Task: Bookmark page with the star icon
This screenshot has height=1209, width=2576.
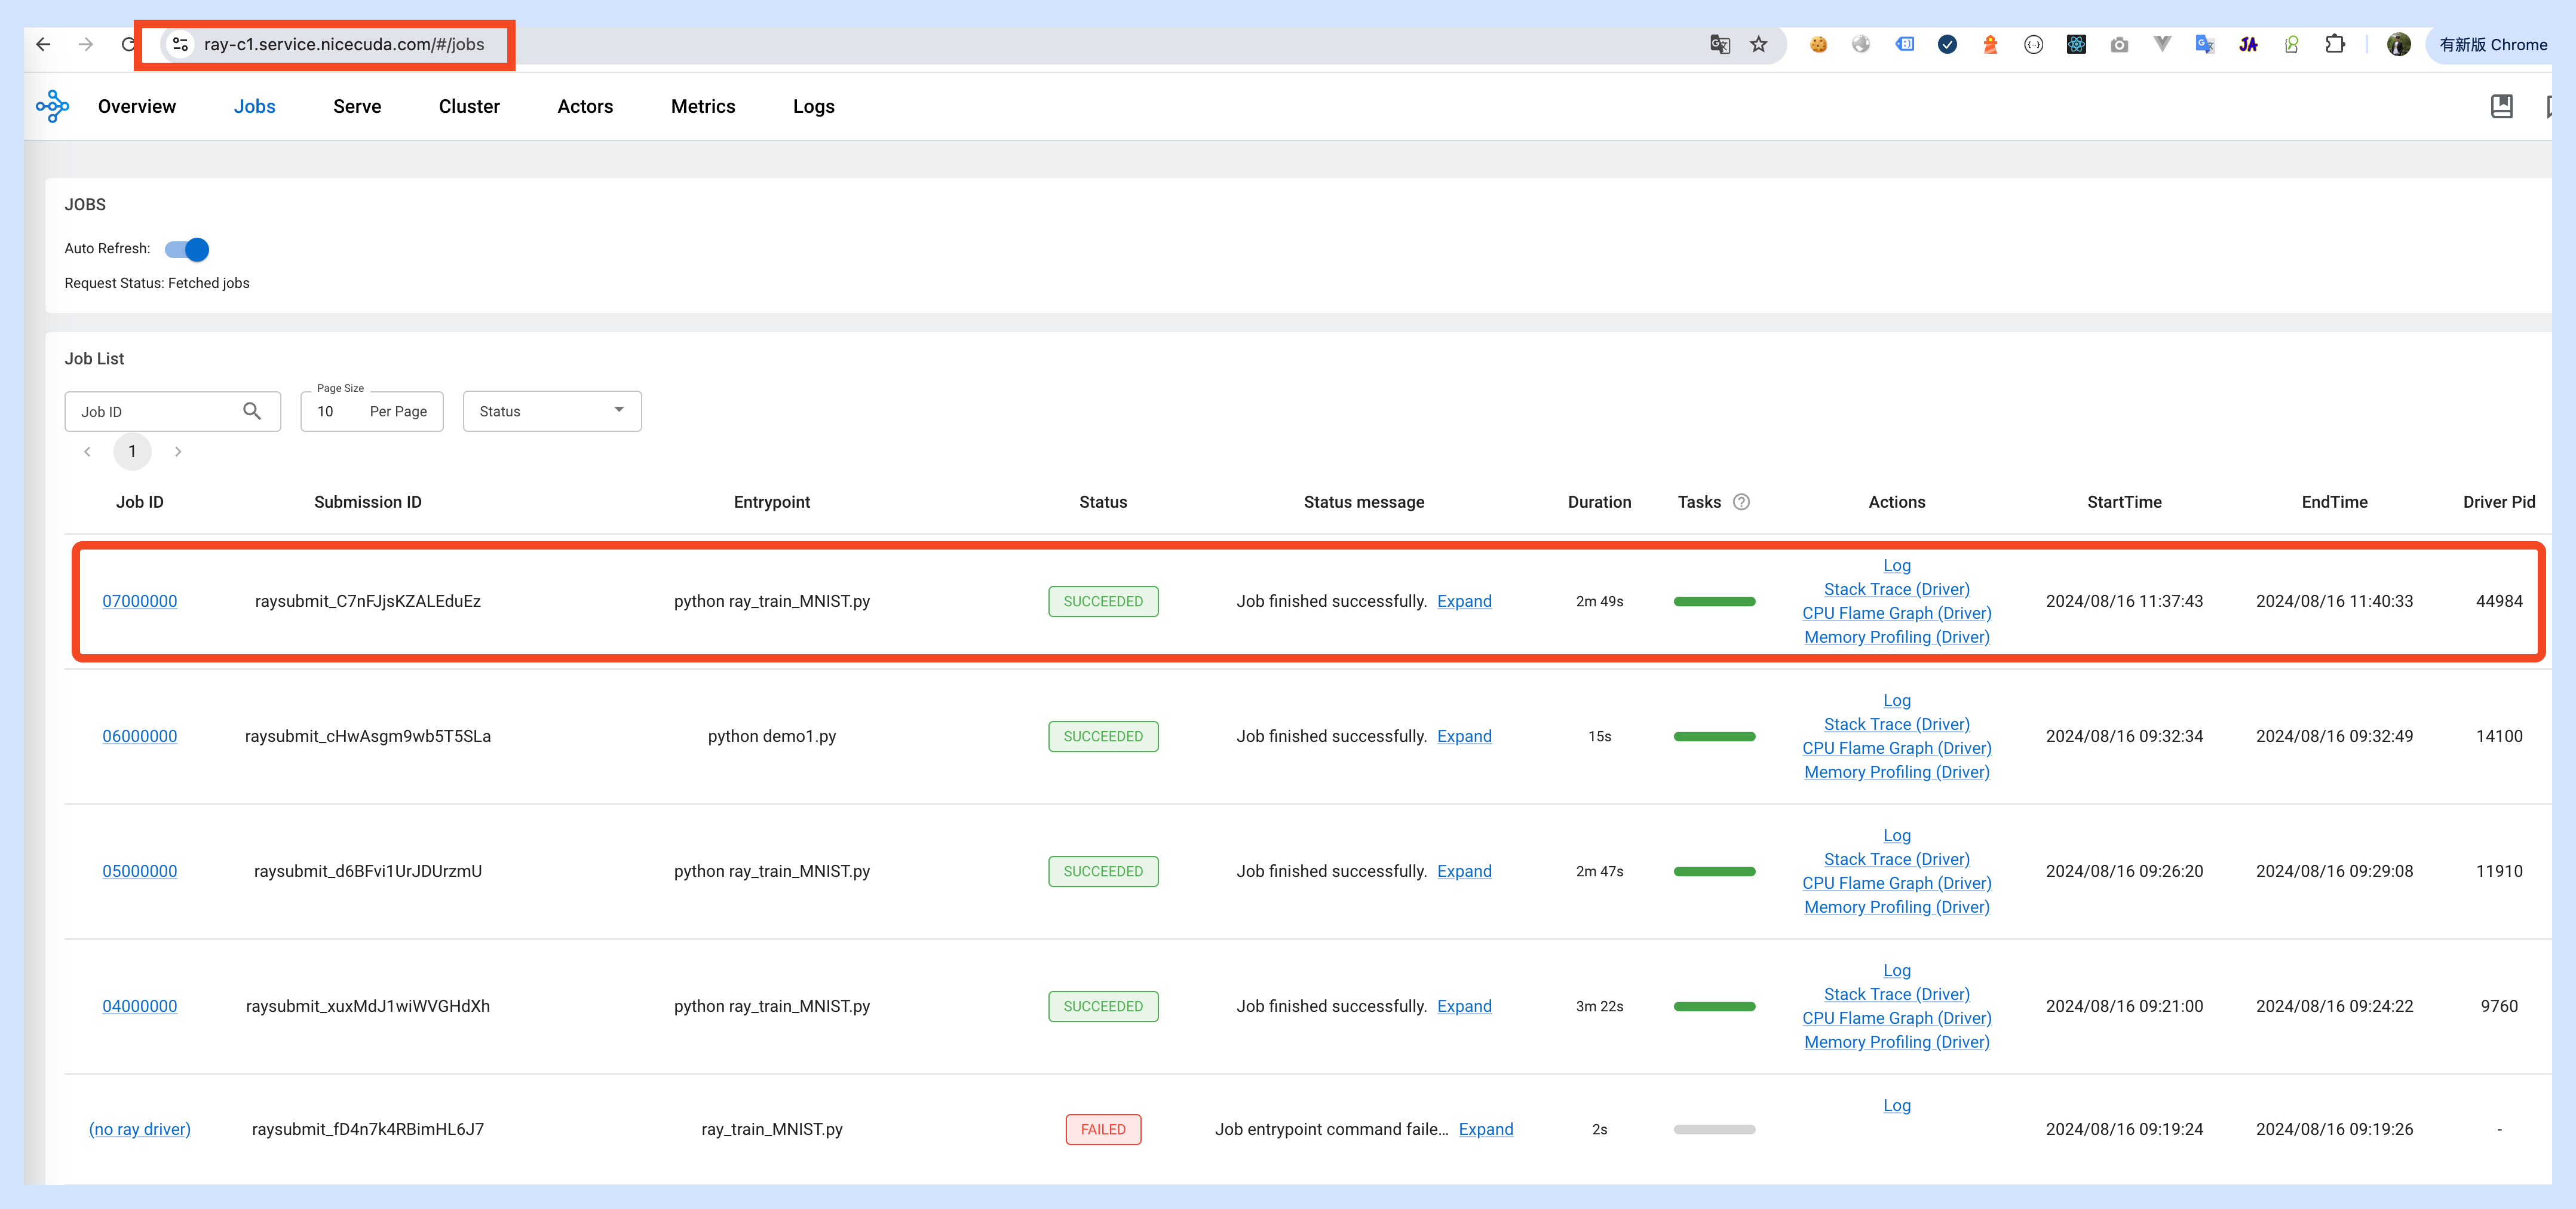Action: click(x=1759, y=44)
